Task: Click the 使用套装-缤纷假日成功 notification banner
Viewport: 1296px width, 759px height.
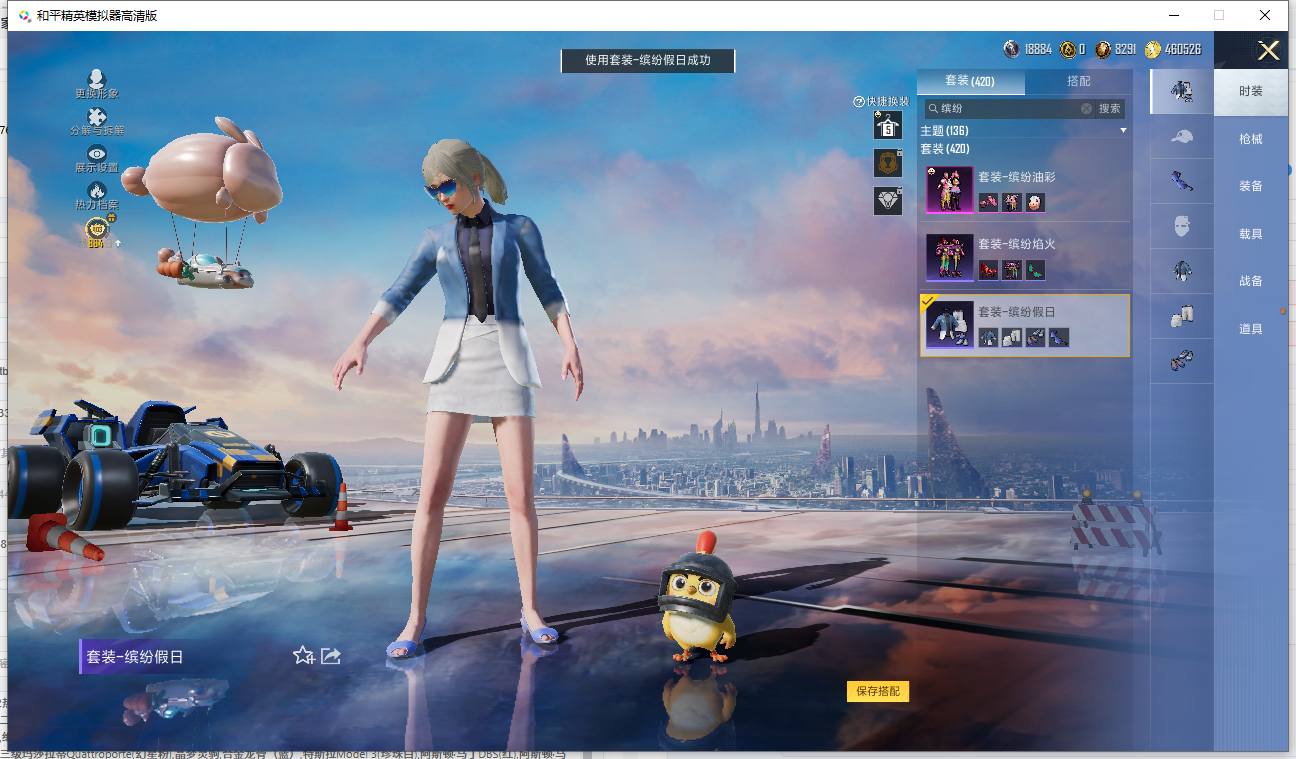Action: (648, 60)
